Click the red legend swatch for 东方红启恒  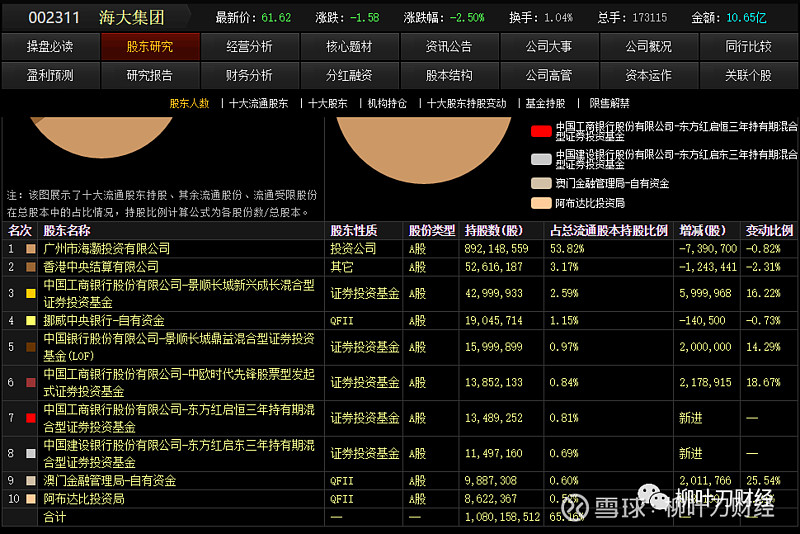coord(541,131)
